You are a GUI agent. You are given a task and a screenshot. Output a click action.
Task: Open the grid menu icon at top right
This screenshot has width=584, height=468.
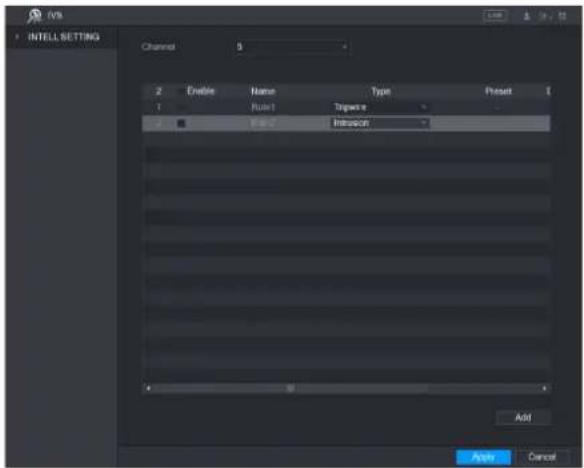562,16
